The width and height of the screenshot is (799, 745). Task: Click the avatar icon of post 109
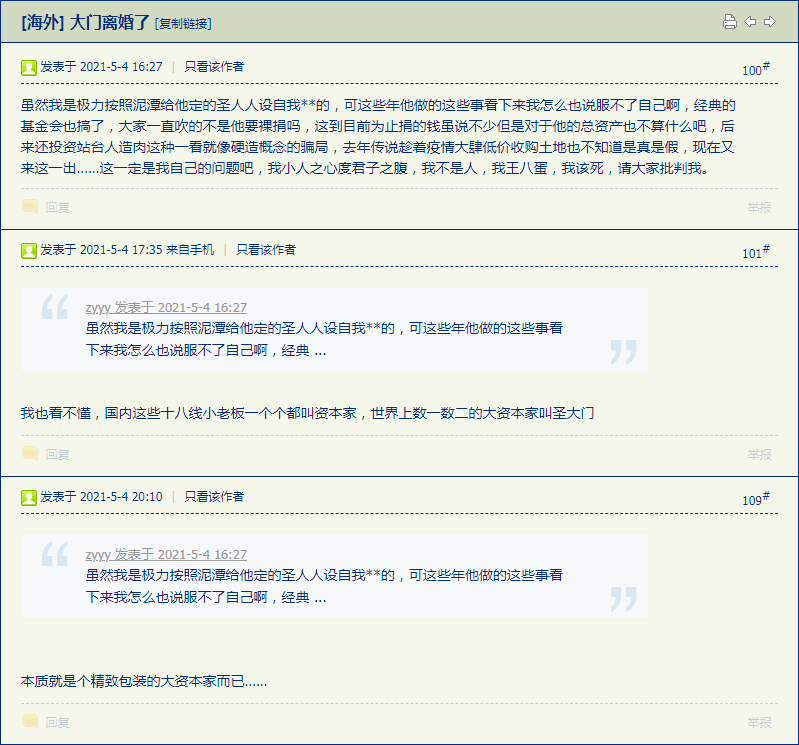(x=29, y=497)
